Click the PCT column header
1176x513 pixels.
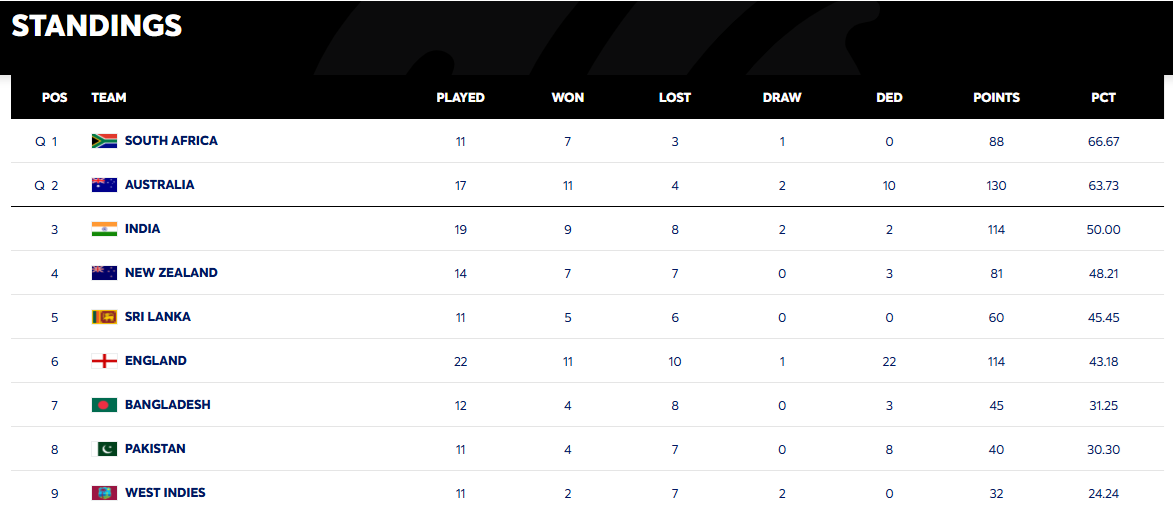(x=1103, y=98)
